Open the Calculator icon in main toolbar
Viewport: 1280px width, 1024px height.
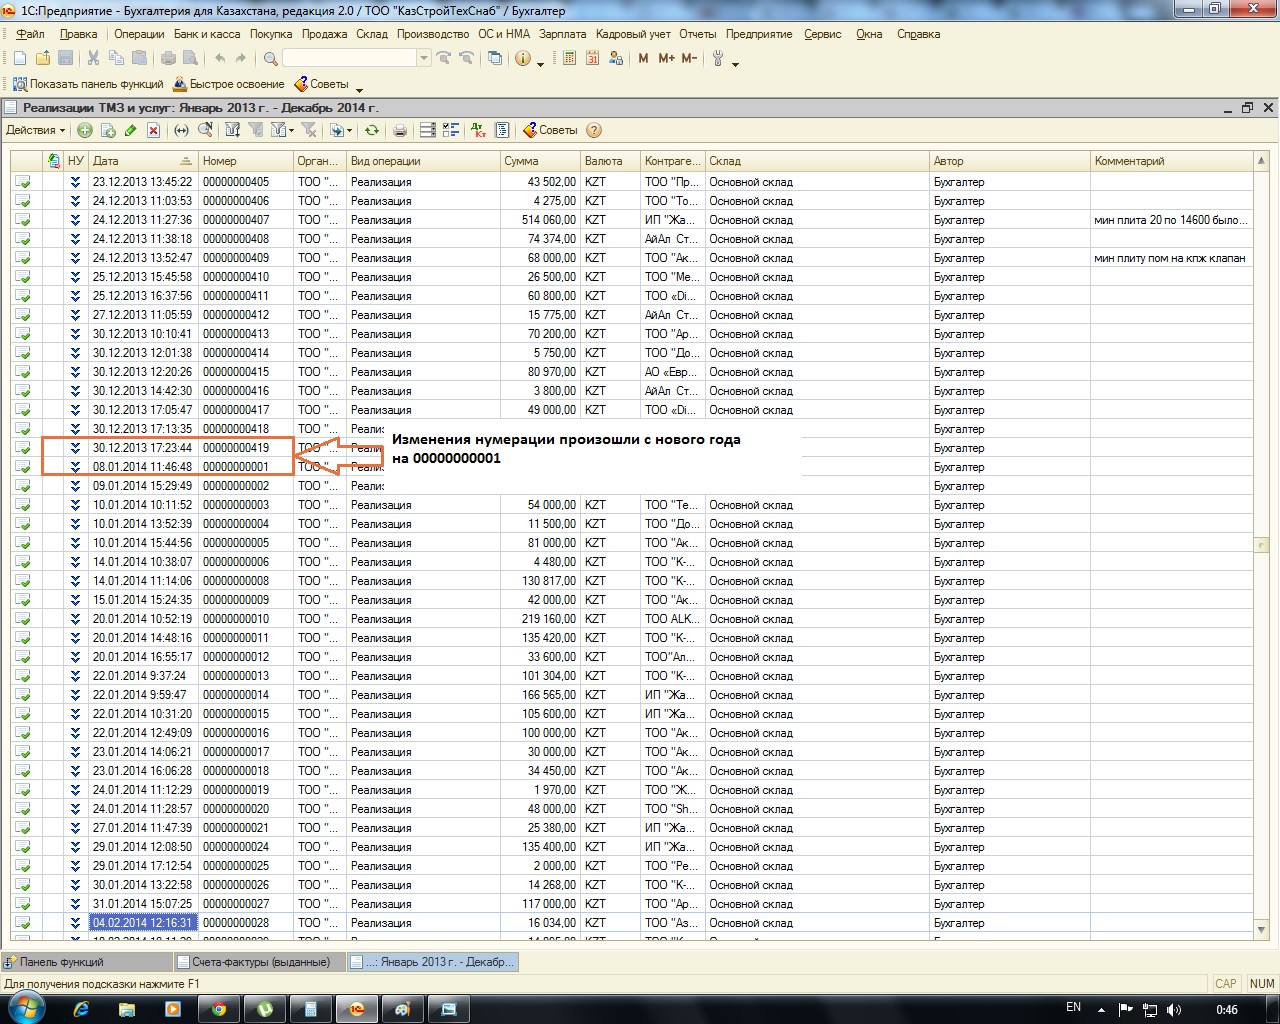click(569, 58)
